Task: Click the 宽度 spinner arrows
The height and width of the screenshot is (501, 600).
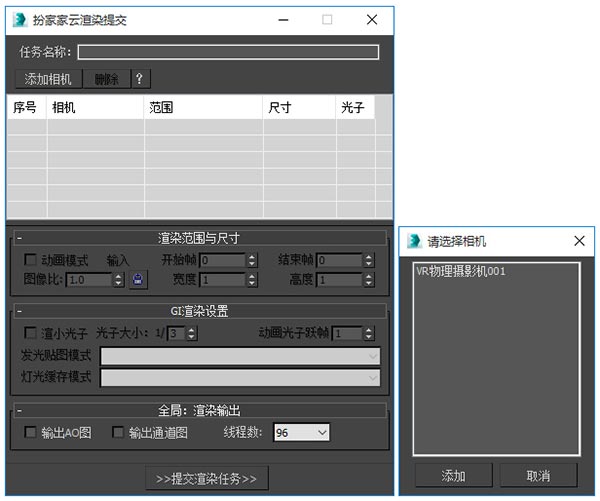Action: (251, 280)
